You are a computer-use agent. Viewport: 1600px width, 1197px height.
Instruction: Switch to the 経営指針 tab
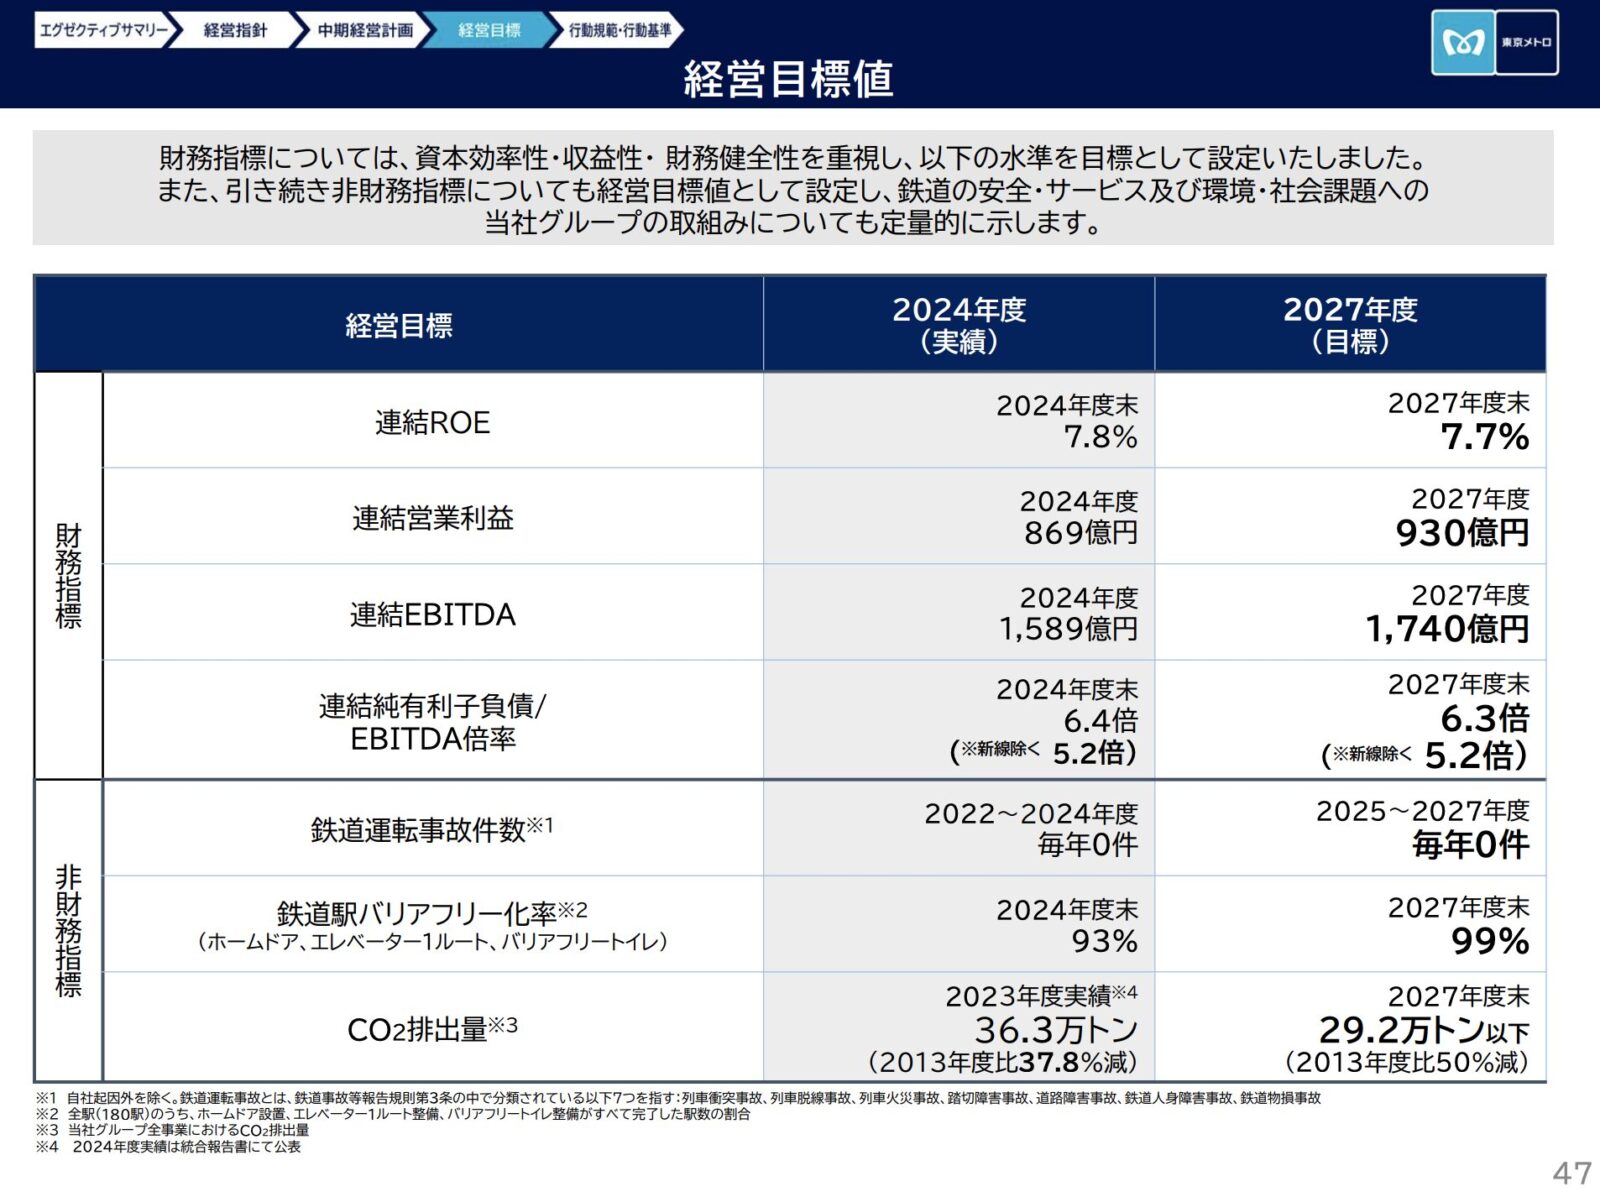point(236,30)
